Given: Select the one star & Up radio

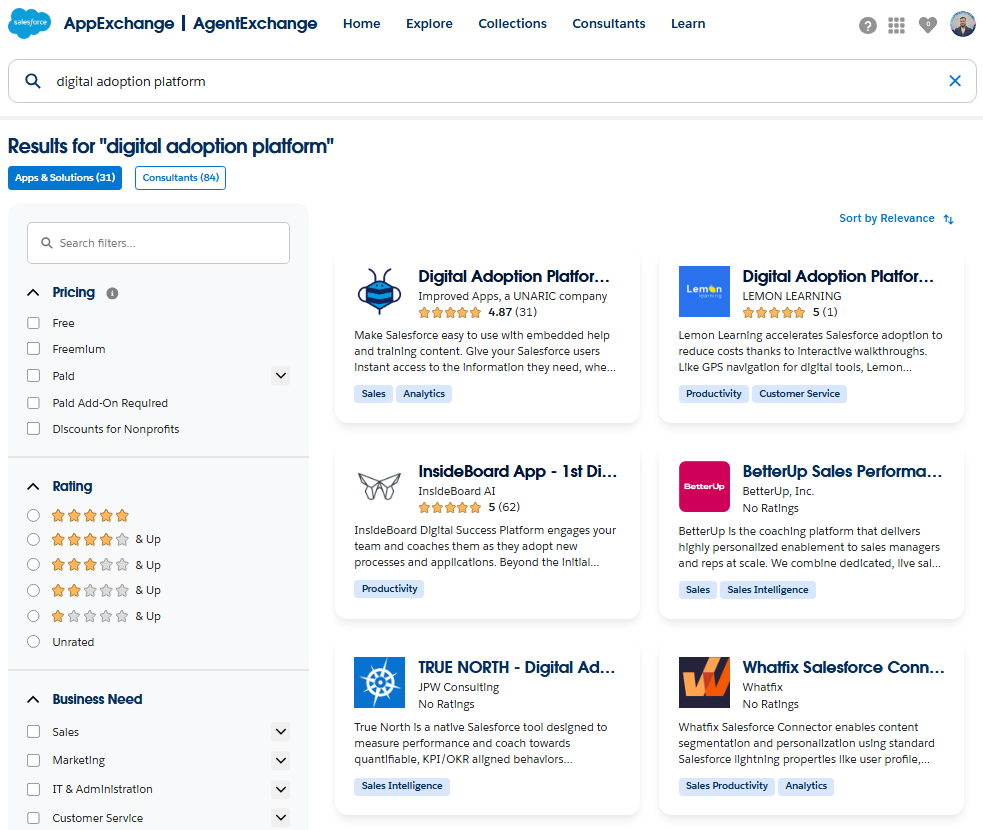Looking at the screenshot, I should tap(33, 616).
